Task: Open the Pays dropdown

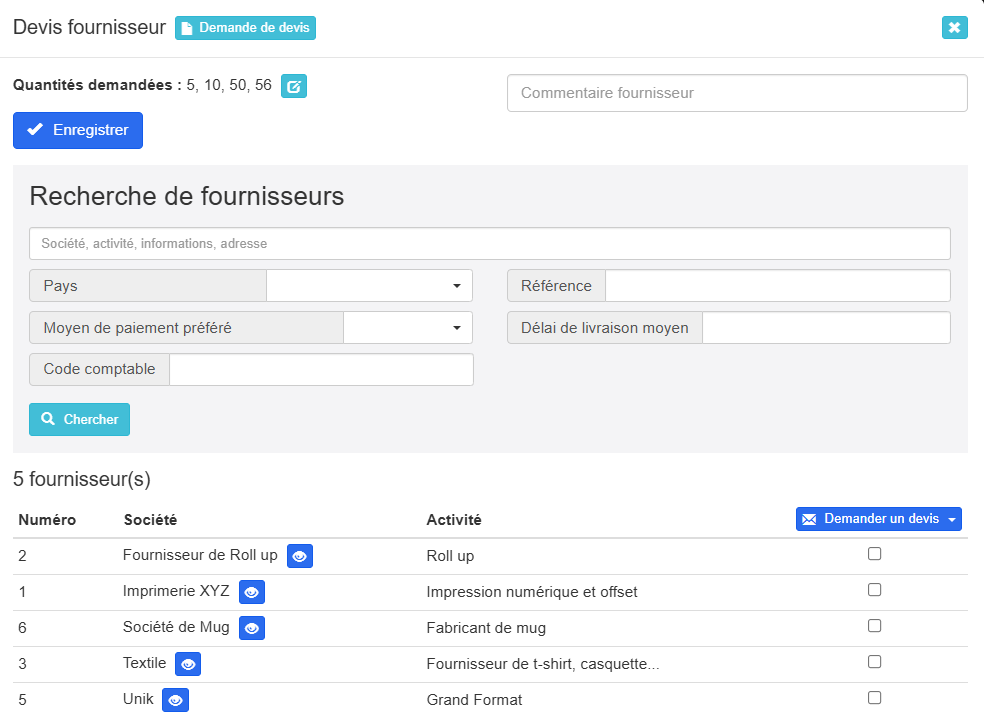Action: (x=369, y=286)
